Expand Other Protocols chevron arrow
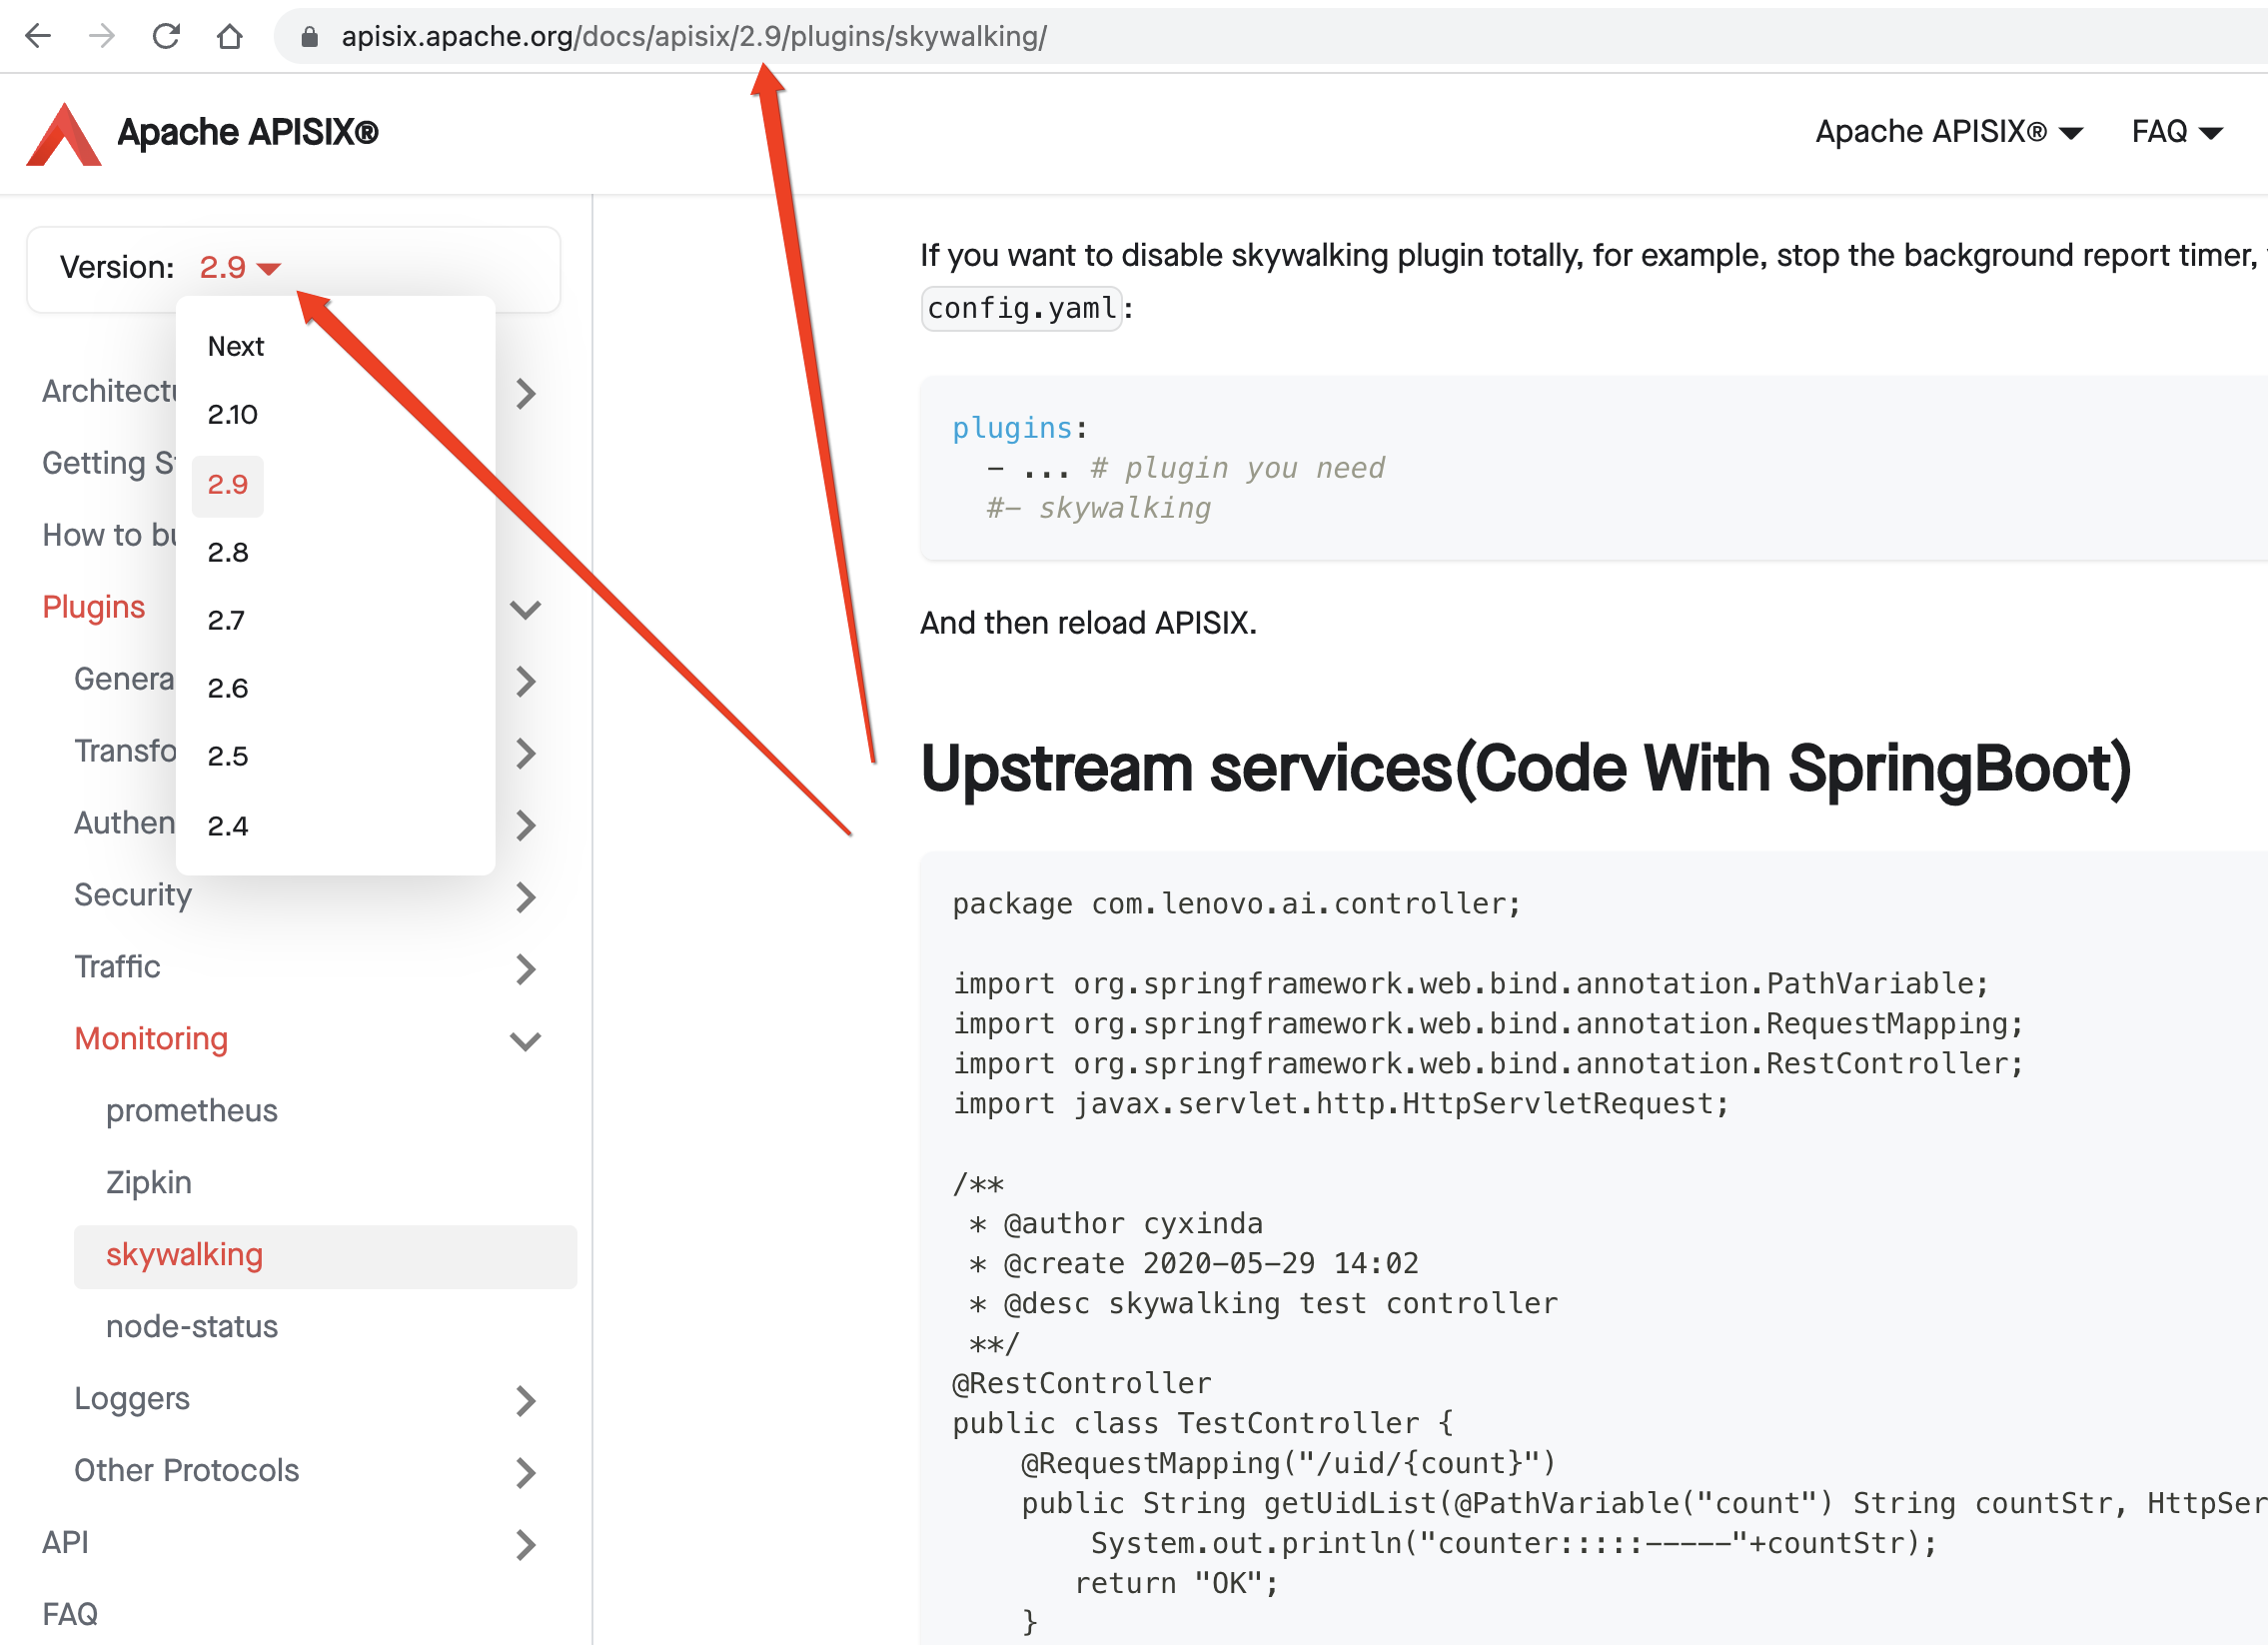 (x=525, y=1472)
